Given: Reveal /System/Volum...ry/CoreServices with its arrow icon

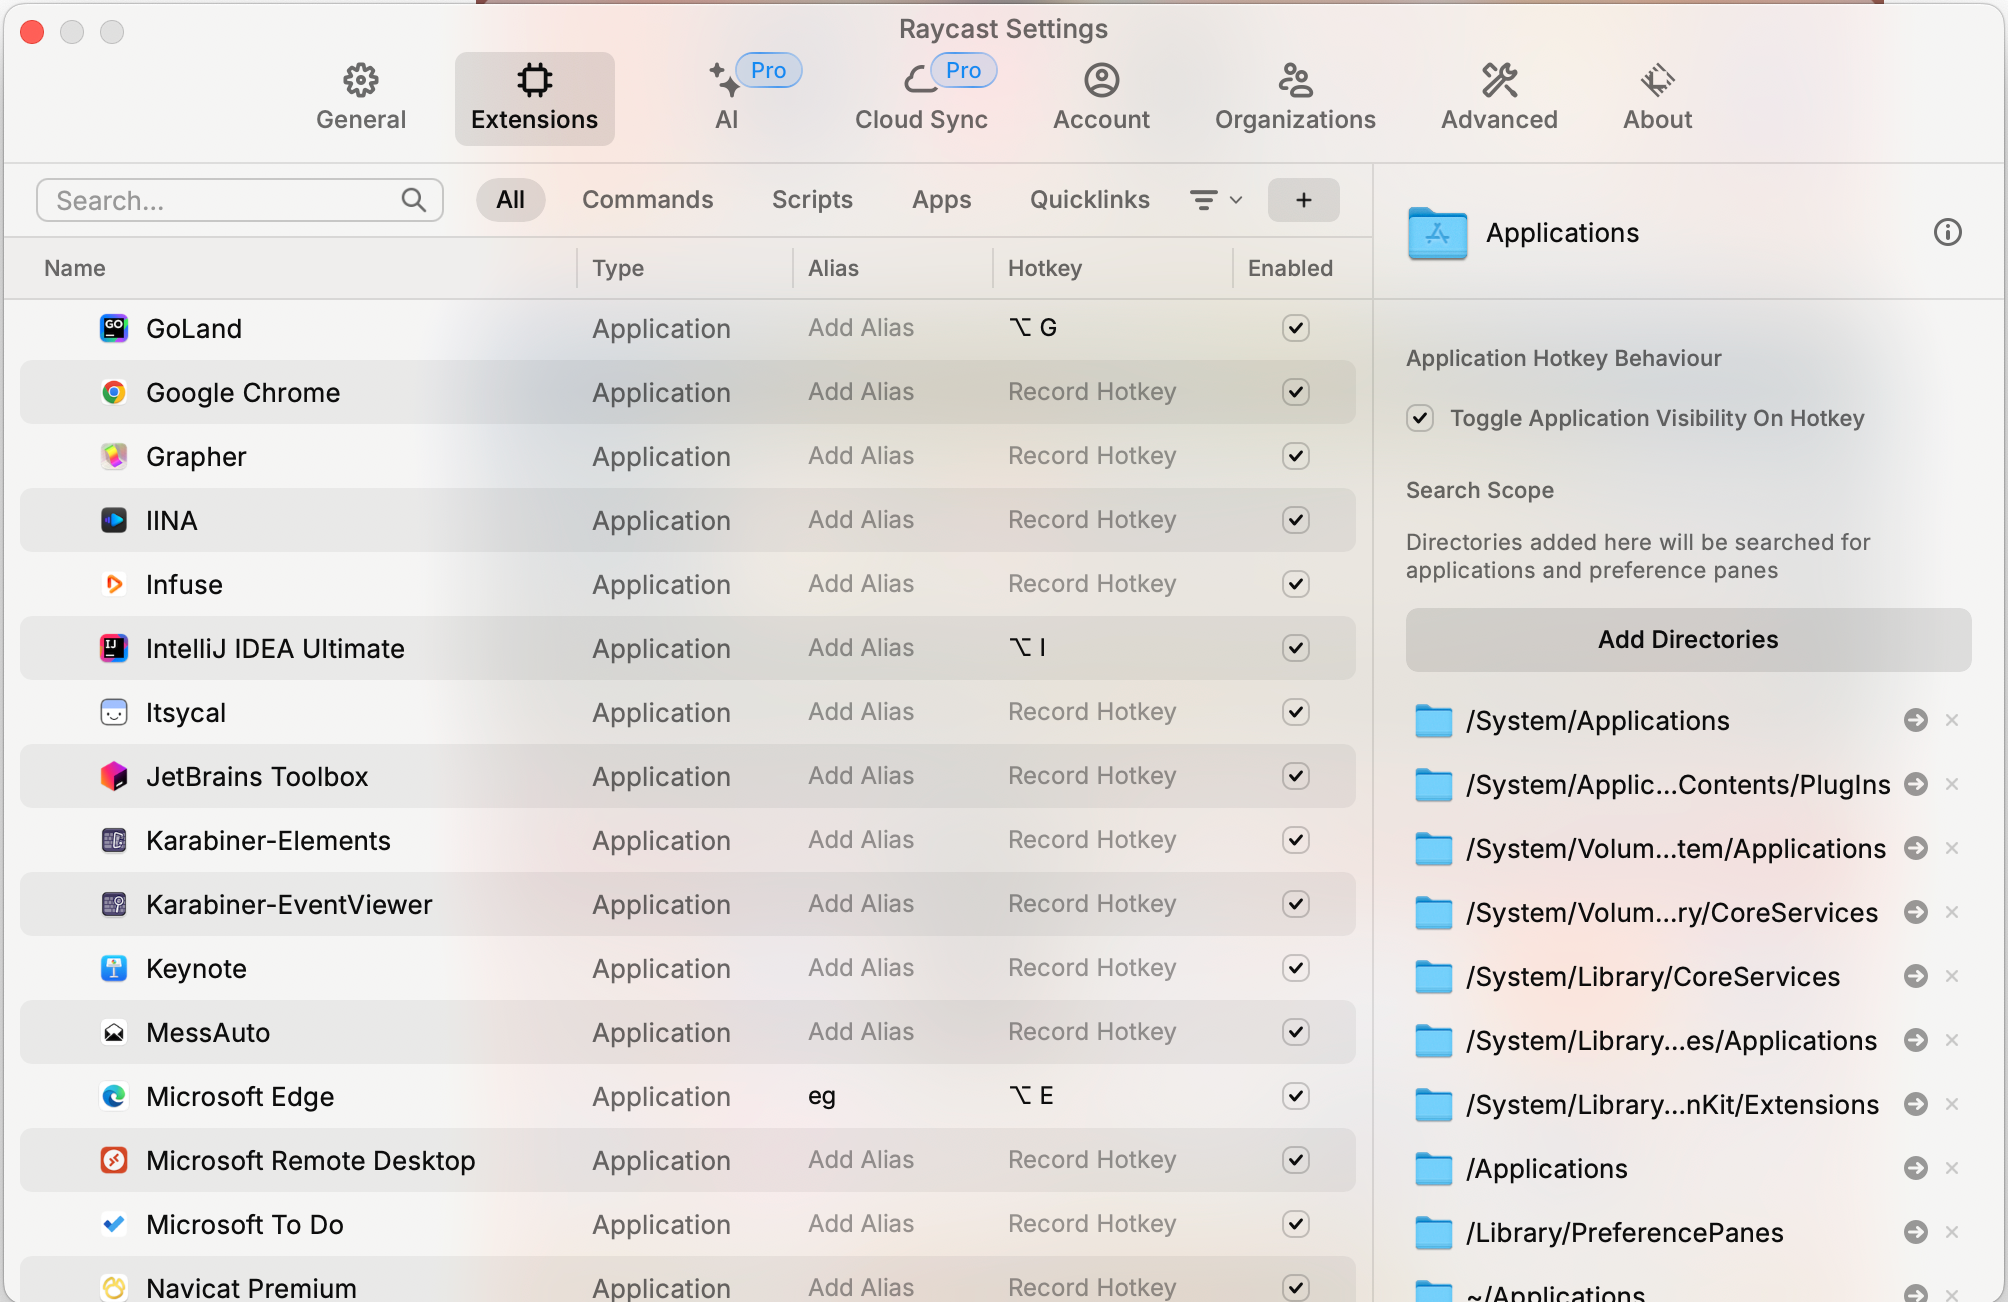Looking at the screenshot, I should (1915, 912).
